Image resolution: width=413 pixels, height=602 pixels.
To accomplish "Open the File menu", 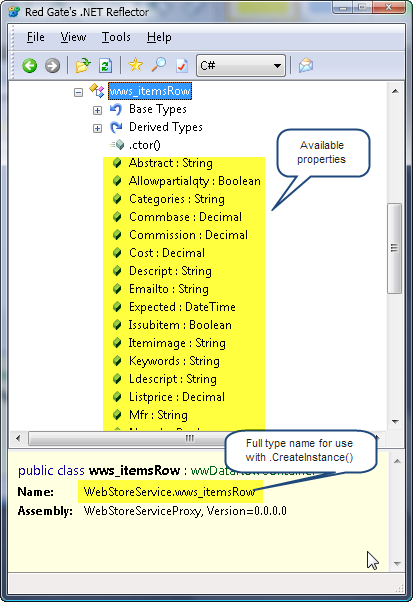I will click(36, 37).
